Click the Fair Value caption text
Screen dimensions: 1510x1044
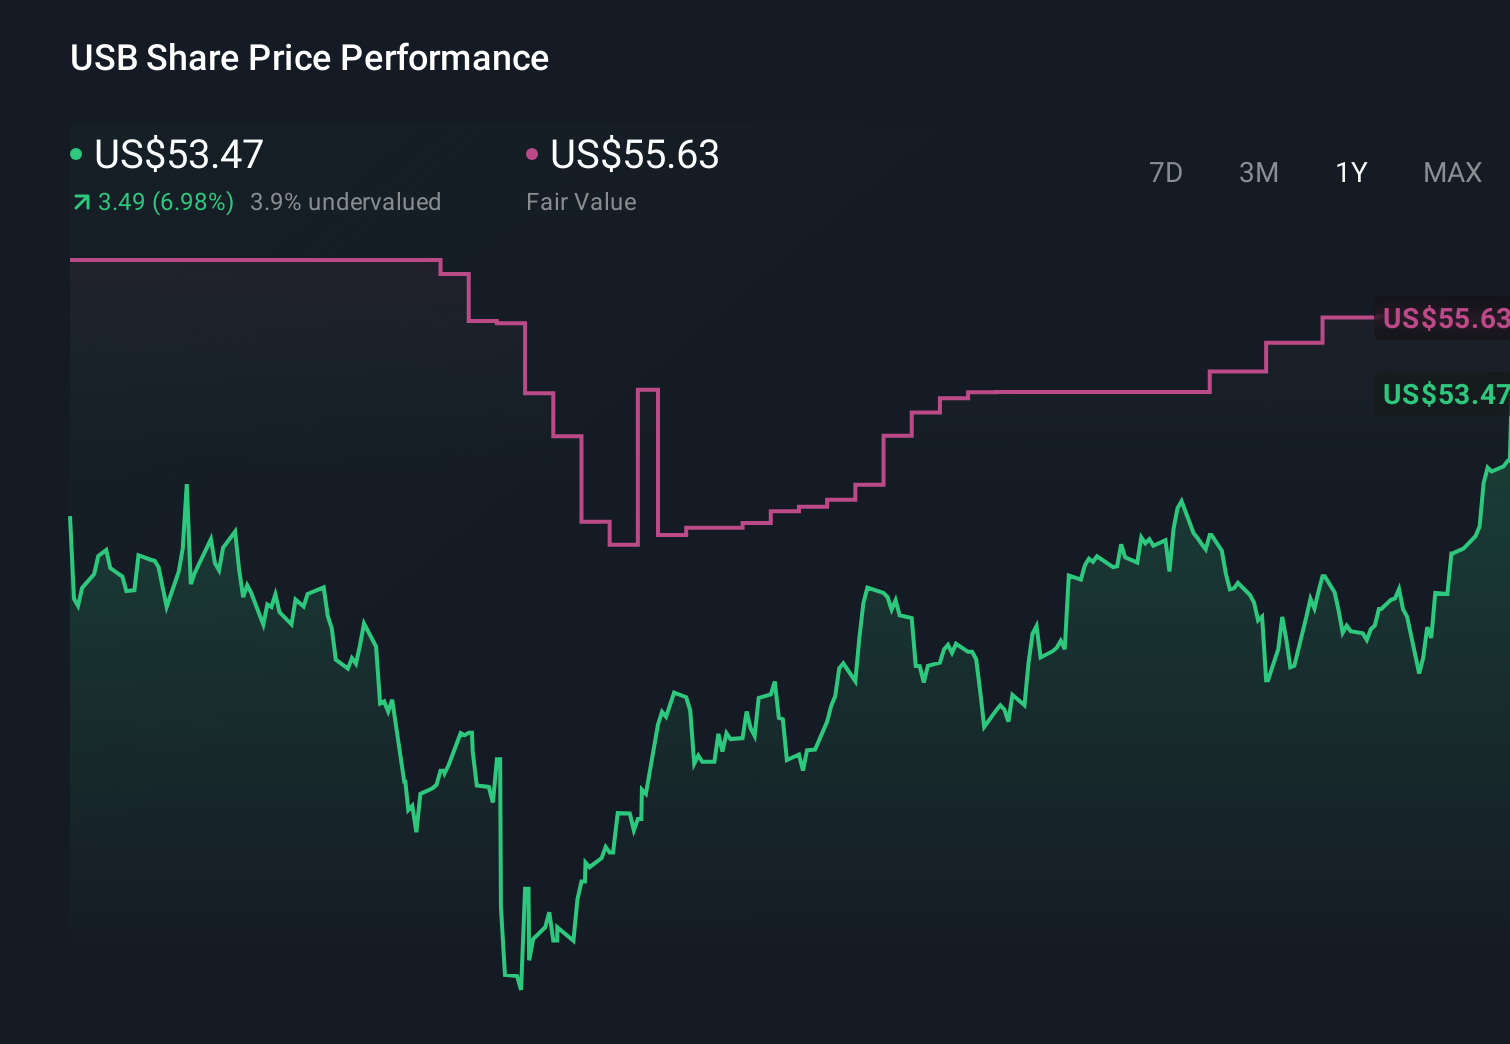click(581, 201)
